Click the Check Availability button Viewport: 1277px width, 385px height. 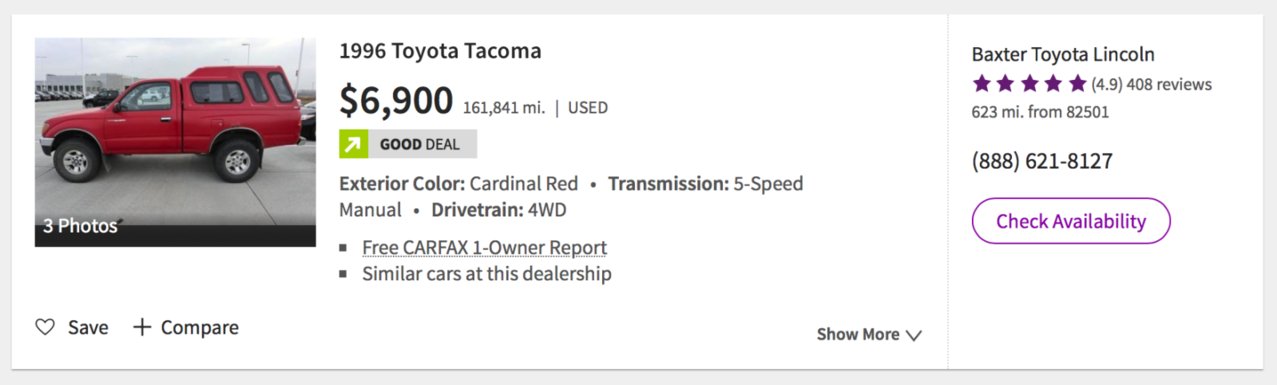pos(1071,221)
